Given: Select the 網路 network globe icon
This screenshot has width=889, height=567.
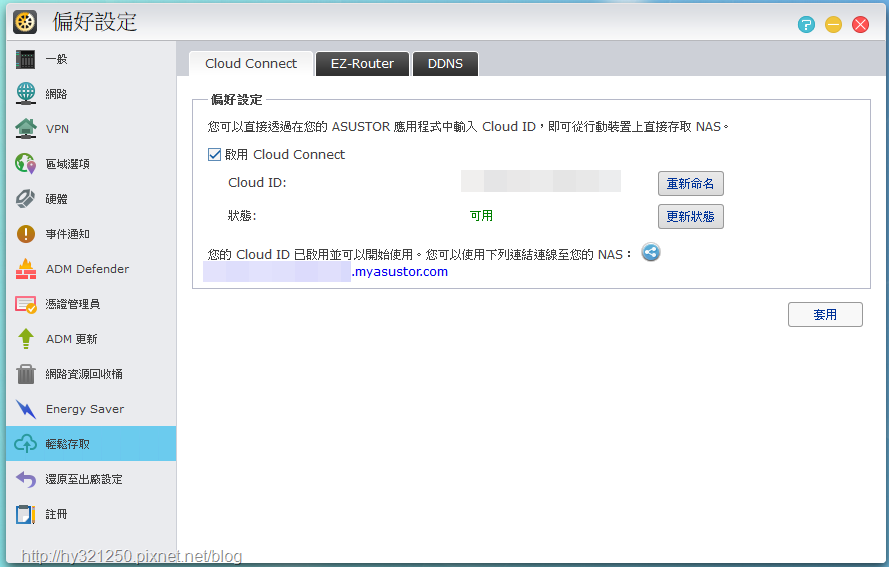Looking at the screenshot, I should (26, 94).
